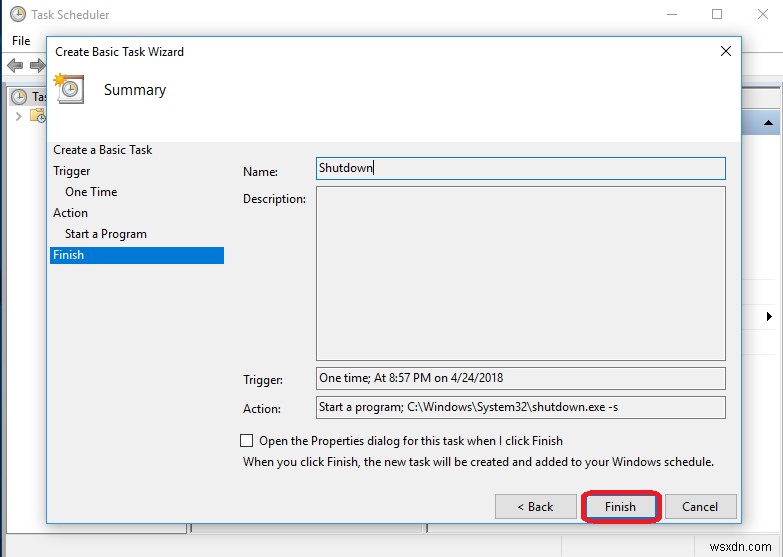Cancel the Create Basic Task Wizard
This screenshot has width=783, height=557.
700,507
